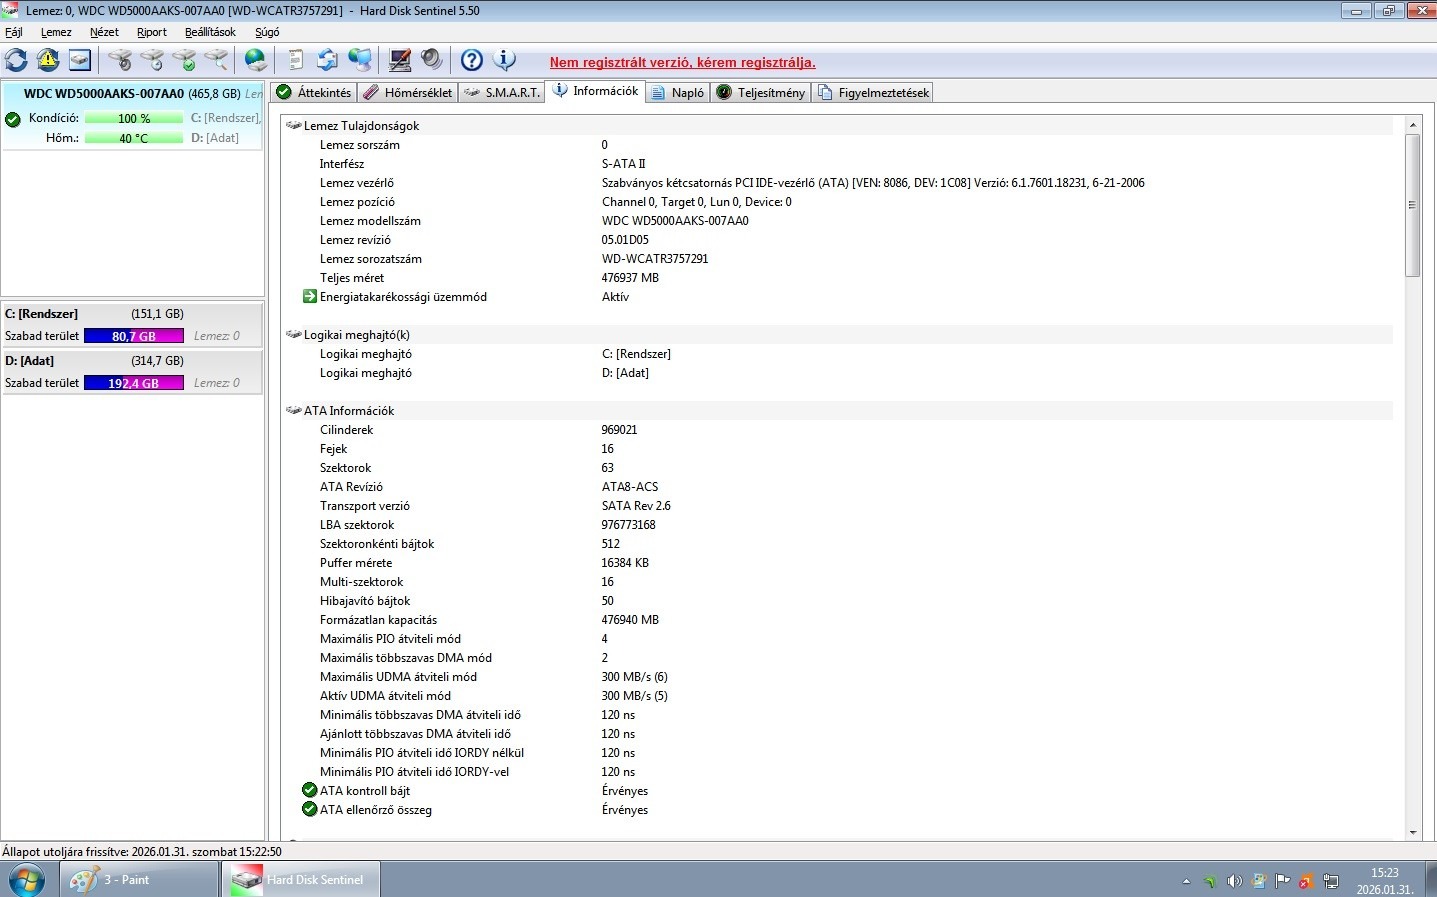
Task: Switch to the Figyelmeztetések tab
Action: [x=873, y=92]
